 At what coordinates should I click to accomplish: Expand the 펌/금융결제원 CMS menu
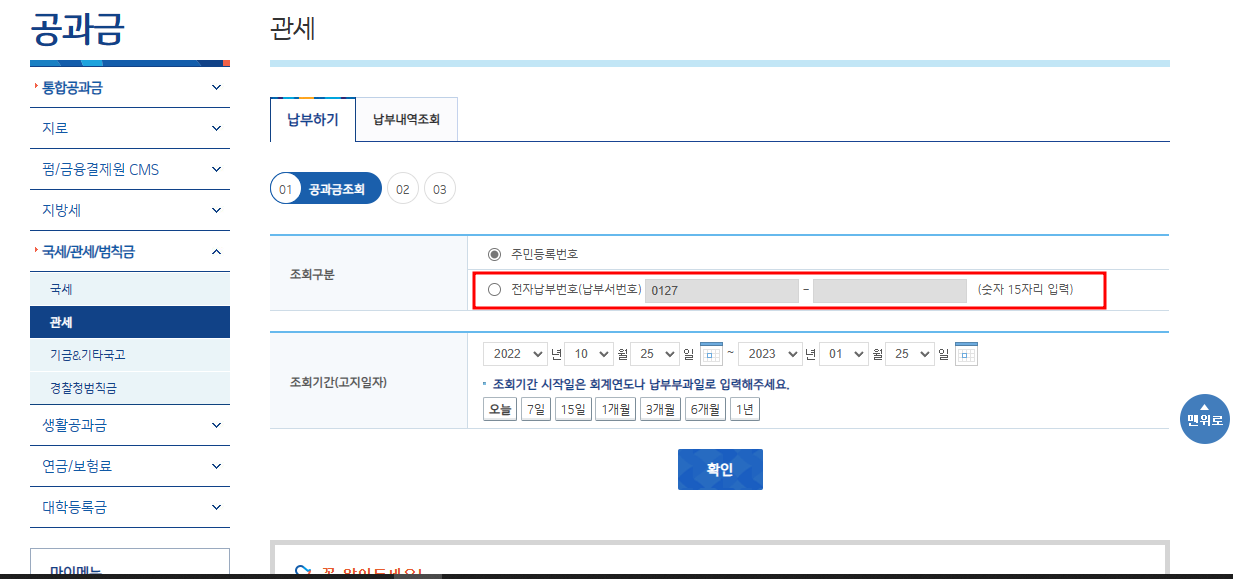coord(130,169)
